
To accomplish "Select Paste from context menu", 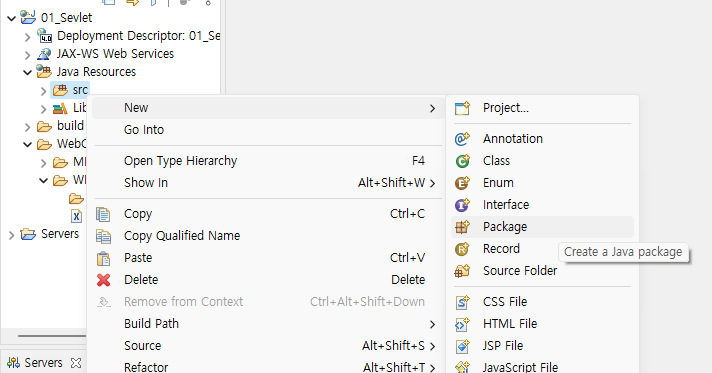I will [268, 258].
